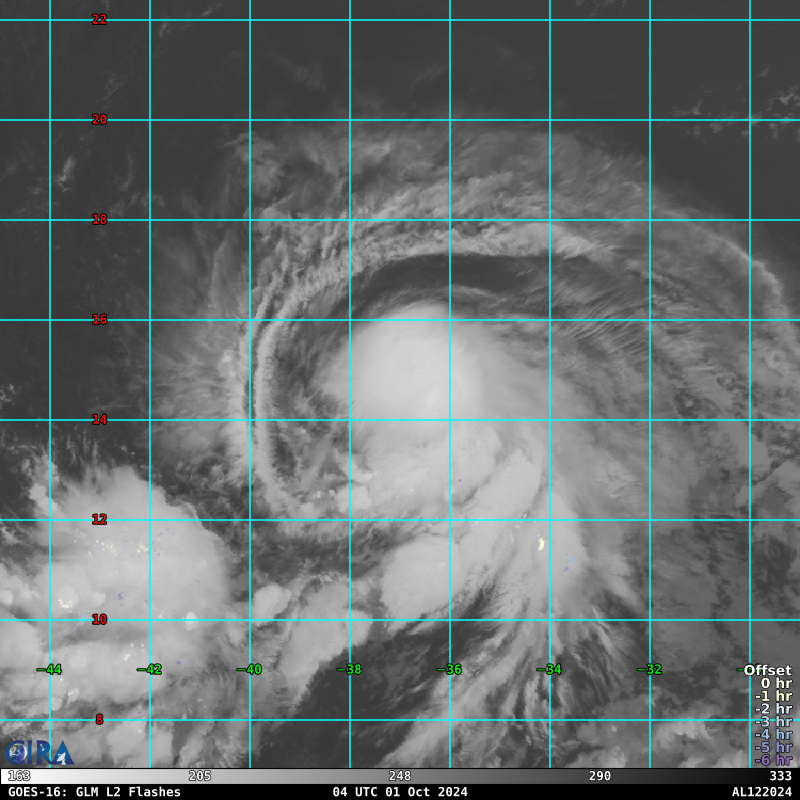Viewport: 800px width, 800px height.
Task: Click the 0 hr legend entry
Action: 777,683
